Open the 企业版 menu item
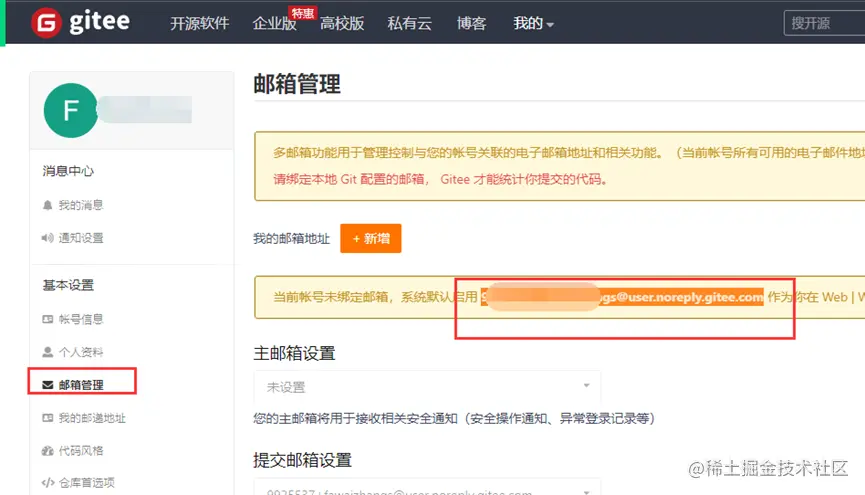The height and width of the screenshot is (495, 865). coord(274,23)
